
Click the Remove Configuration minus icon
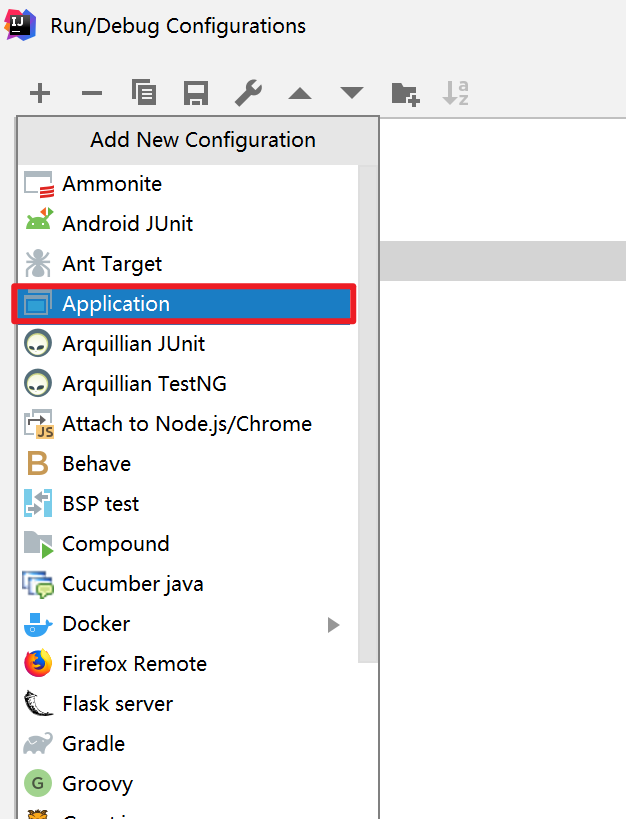coord(92,94)
